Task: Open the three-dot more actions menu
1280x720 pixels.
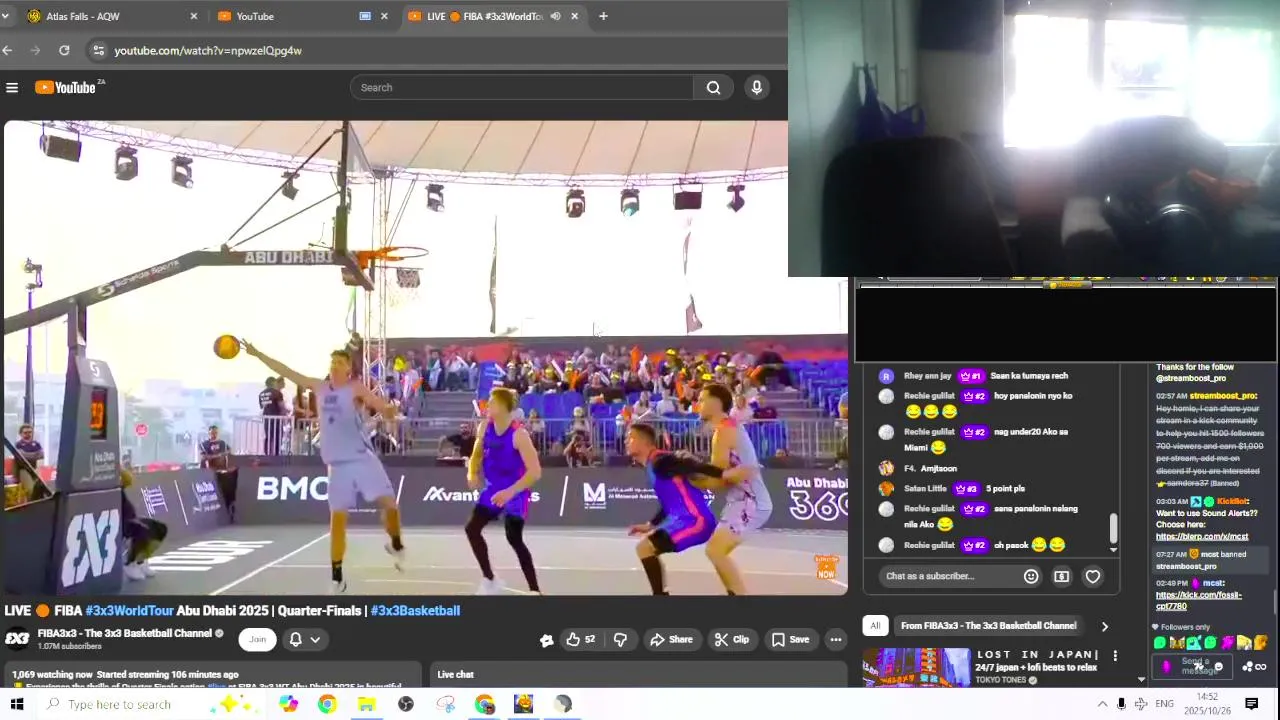Action: tap(836, 639)
